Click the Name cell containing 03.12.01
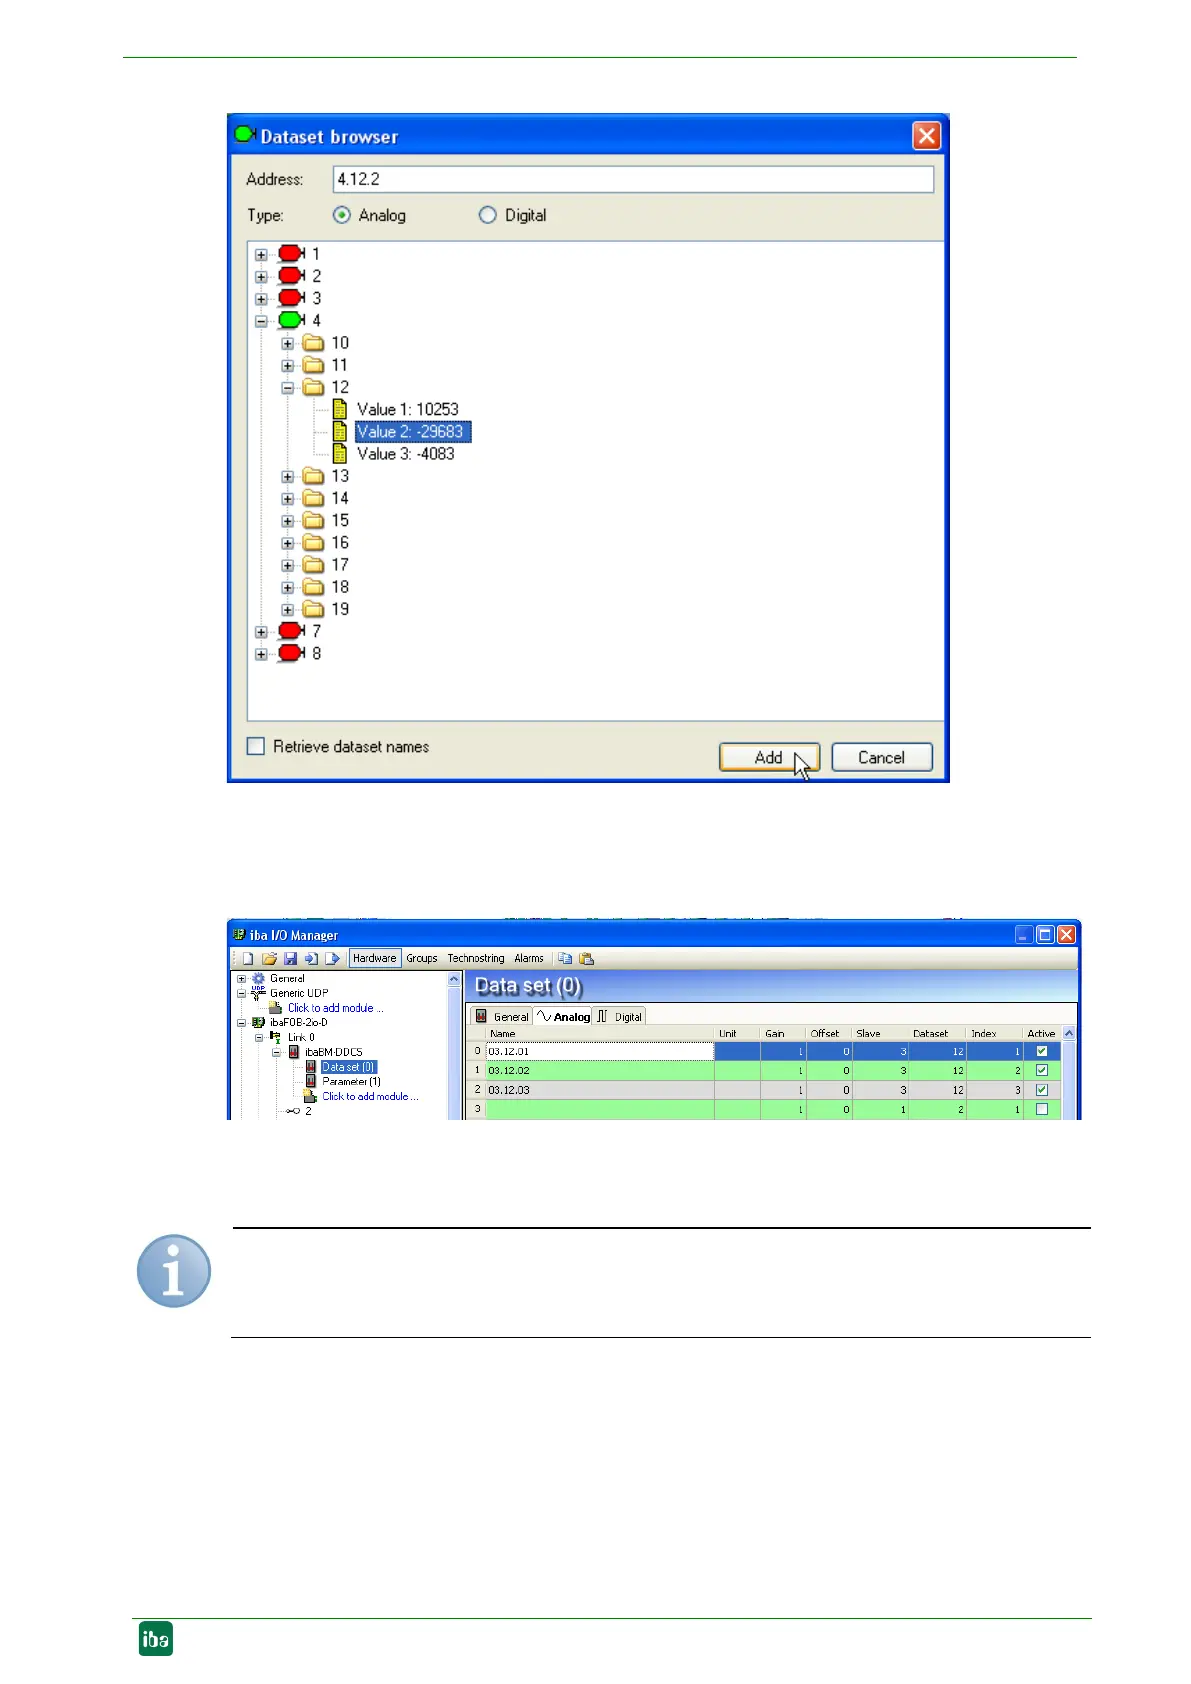 pos(600,1051)
